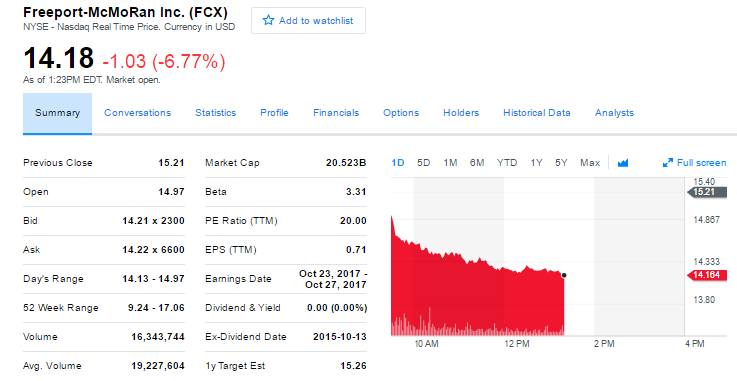737x381 pixels.
Task: Select the 5D chart range
Action: tap(423, 163)
